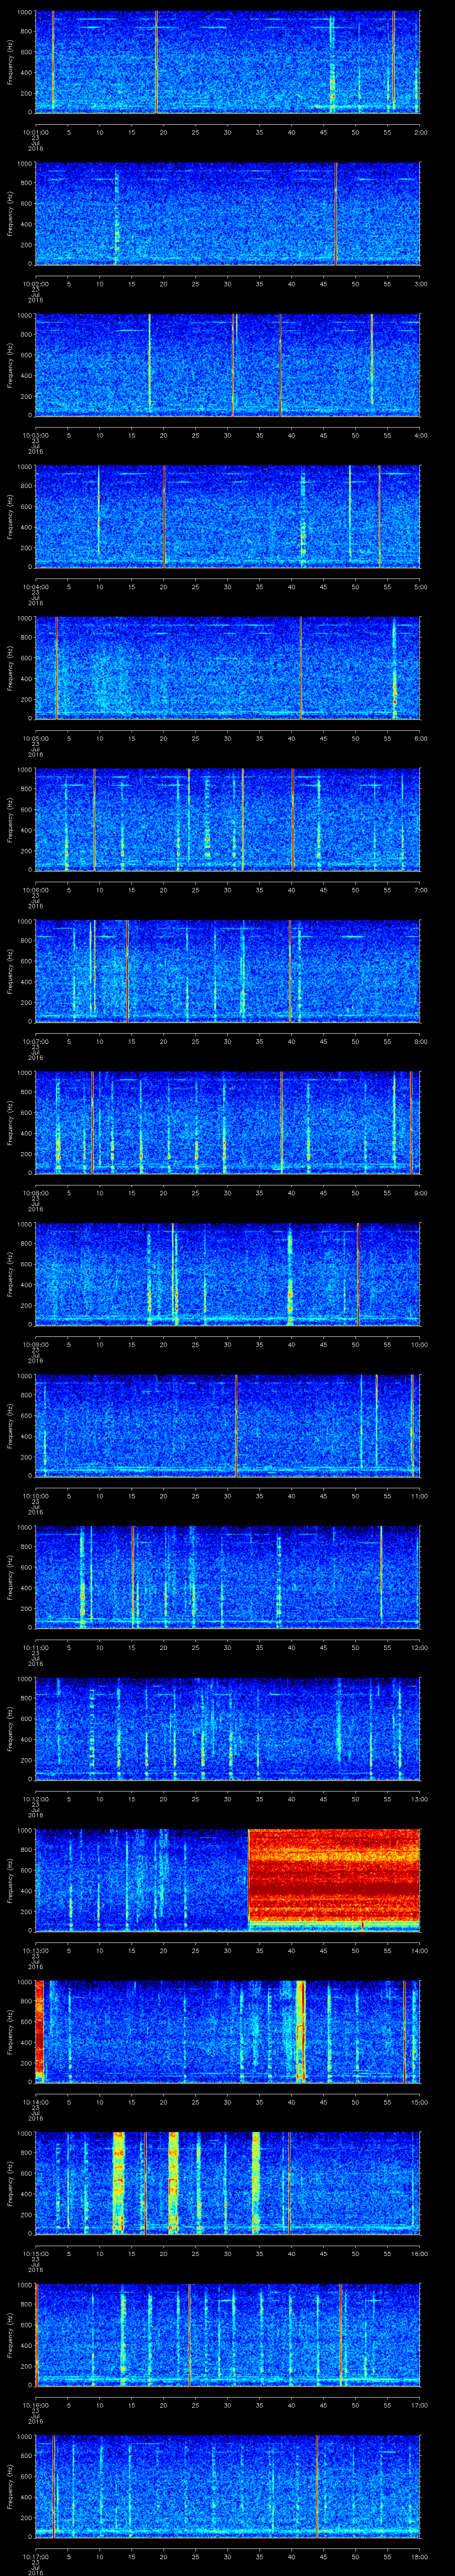Click the spectrogram panel starting at 10:04:00
Image resolution: width=455 pixels, height=2576 pixels.
tap(227, 516)
